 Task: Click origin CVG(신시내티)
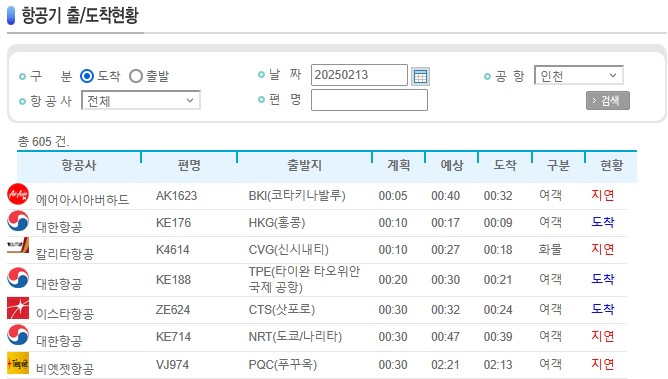coord(288,250)
